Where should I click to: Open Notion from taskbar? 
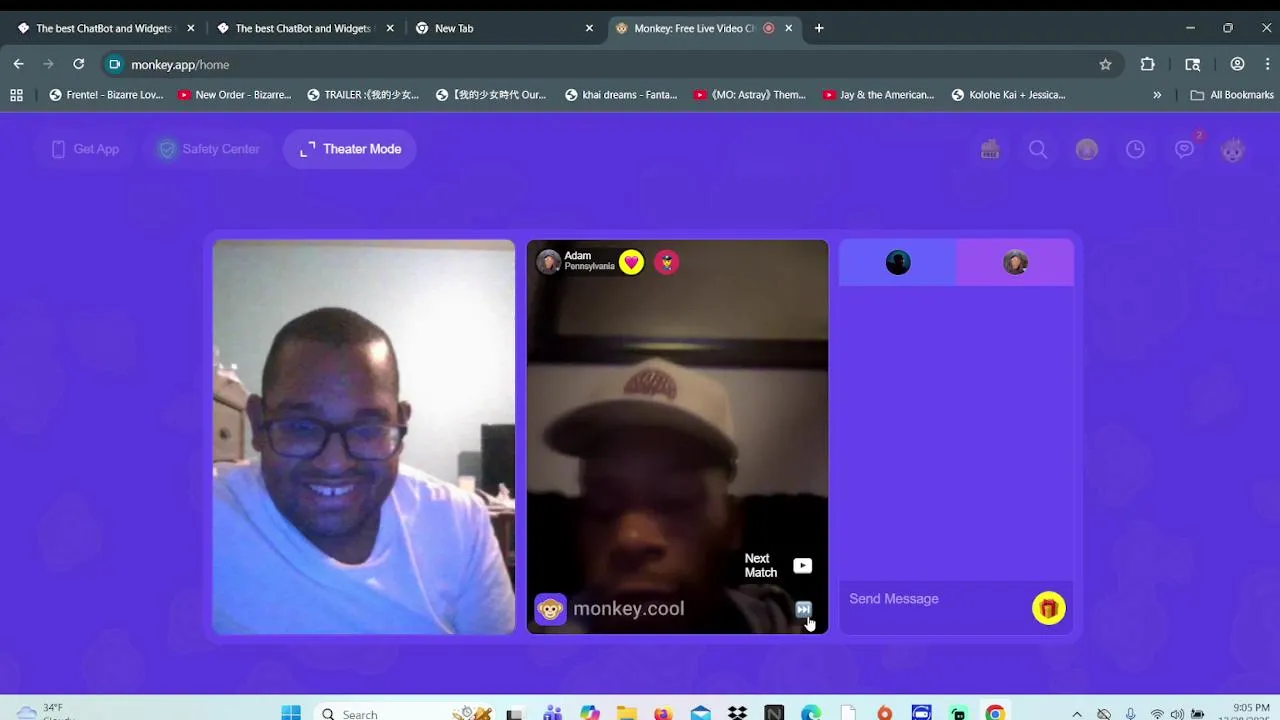click(x=774, y=713)
